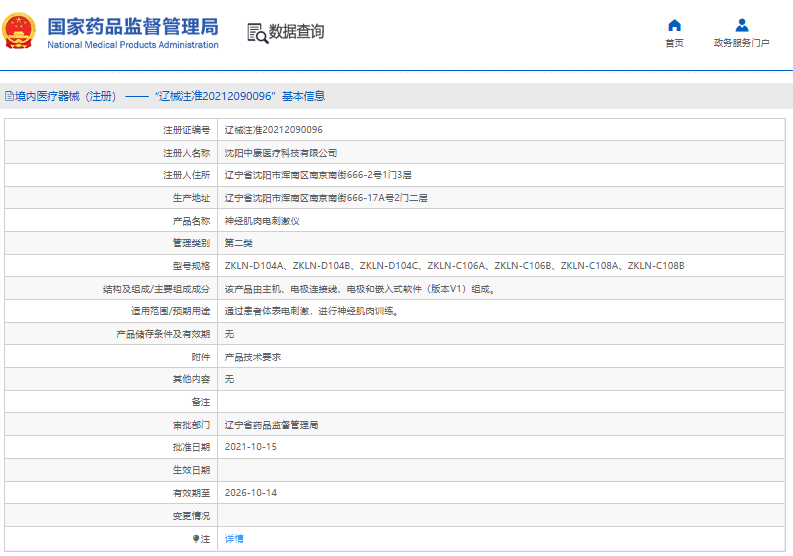
Task: Click the 注册证编号 label
Action: click(x=186, y=130)
